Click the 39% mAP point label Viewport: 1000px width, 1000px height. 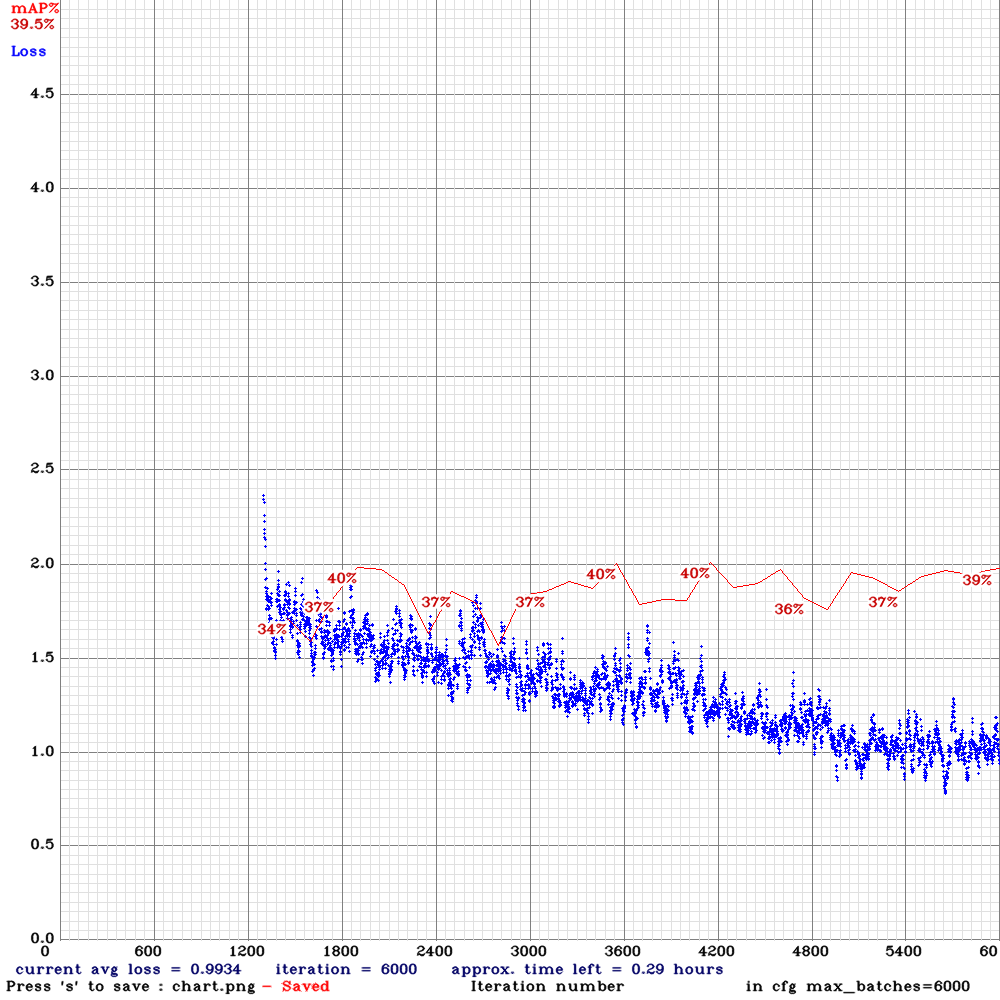tap(977, 580)
